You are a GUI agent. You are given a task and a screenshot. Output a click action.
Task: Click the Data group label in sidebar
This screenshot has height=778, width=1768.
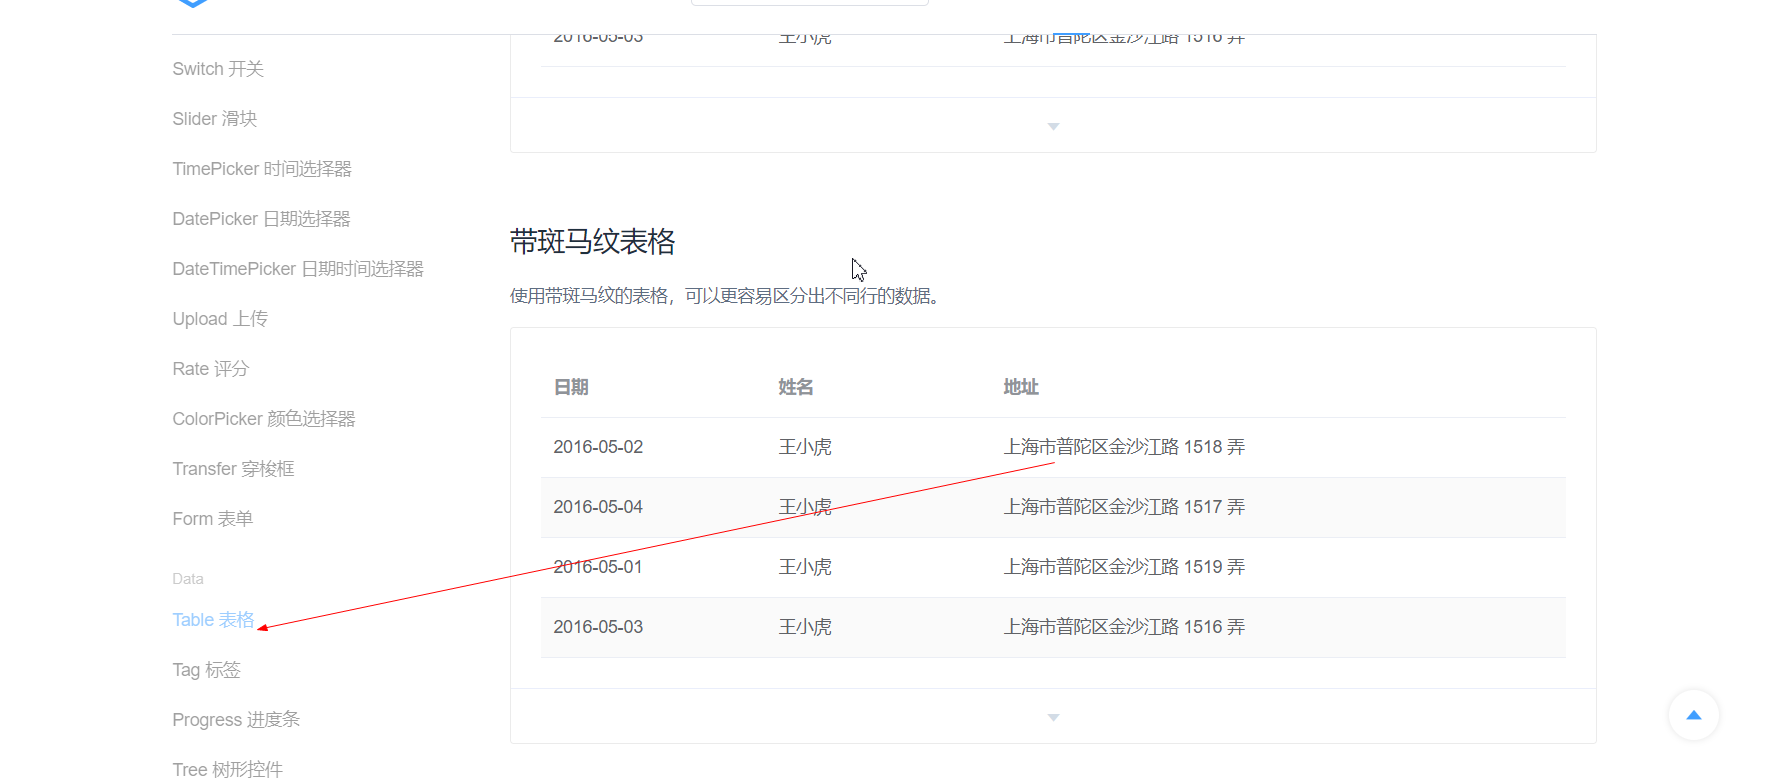coord(187,579)
